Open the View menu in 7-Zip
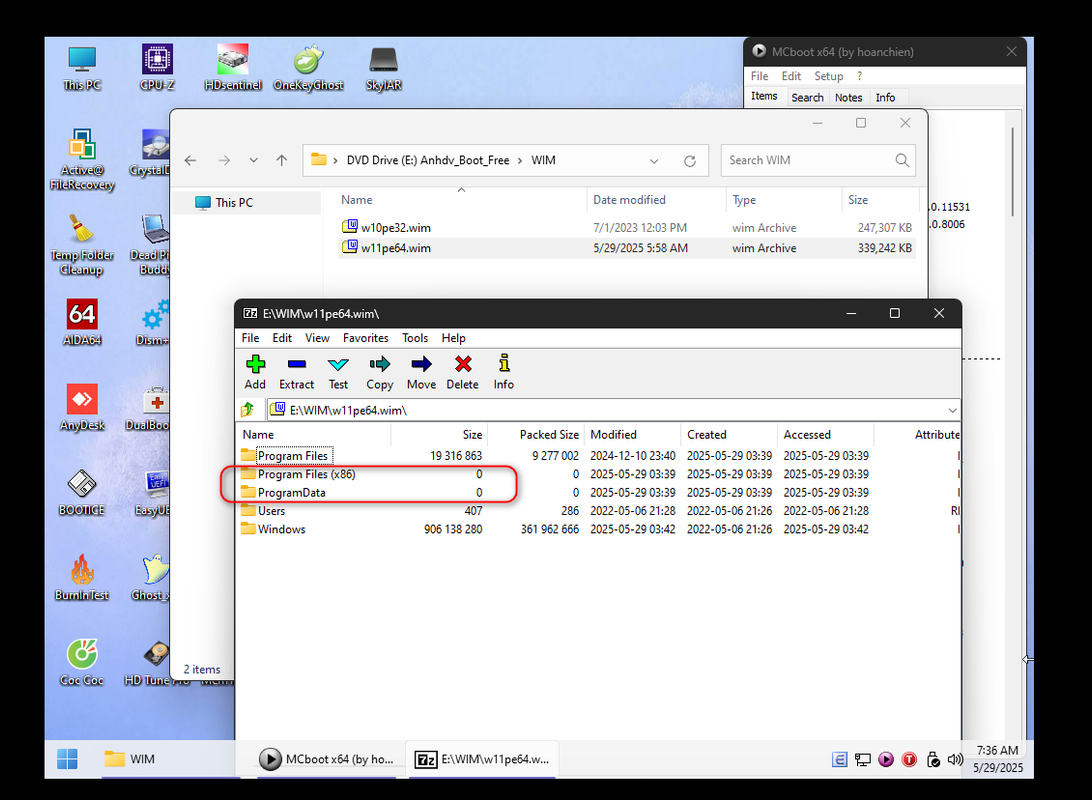This screenshot has height=800, width=1092. pyautogui.click(x=317, y=338)
